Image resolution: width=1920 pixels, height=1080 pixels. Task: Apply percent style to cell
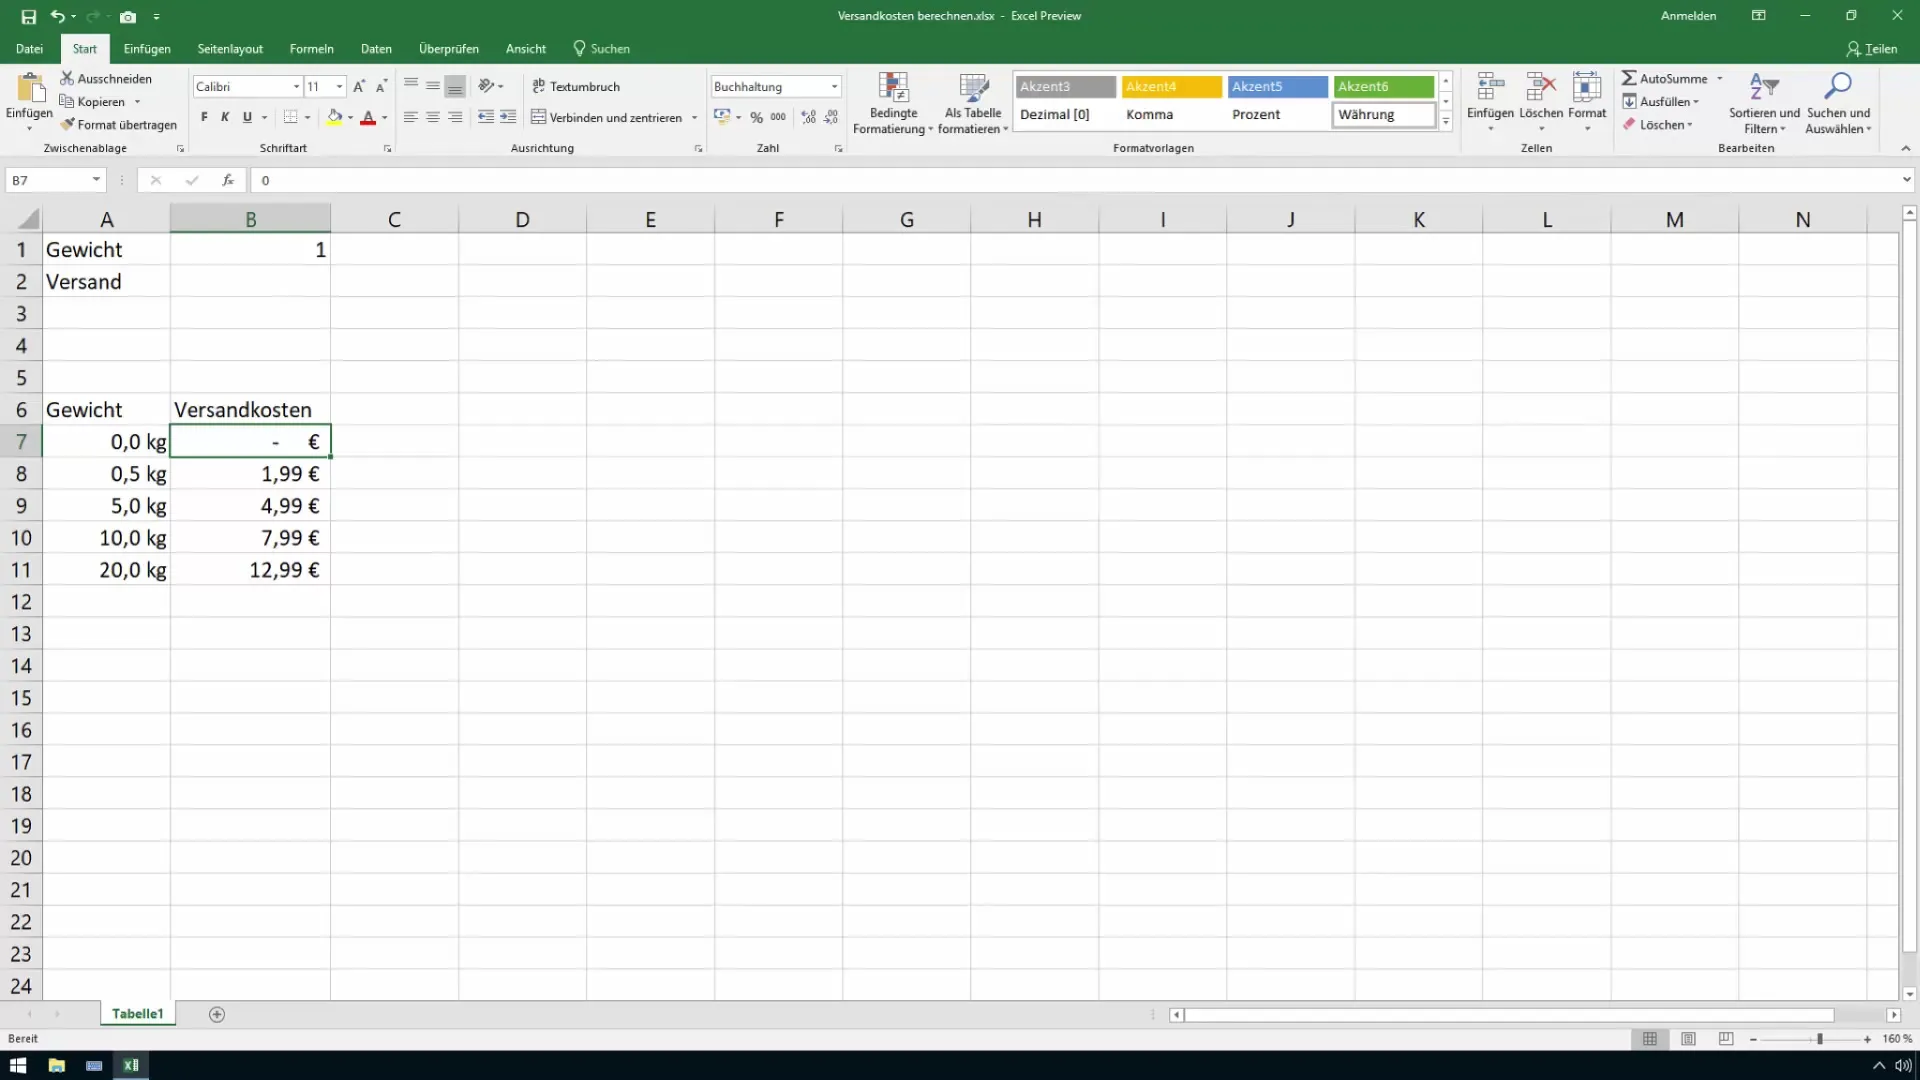[757, 117]
